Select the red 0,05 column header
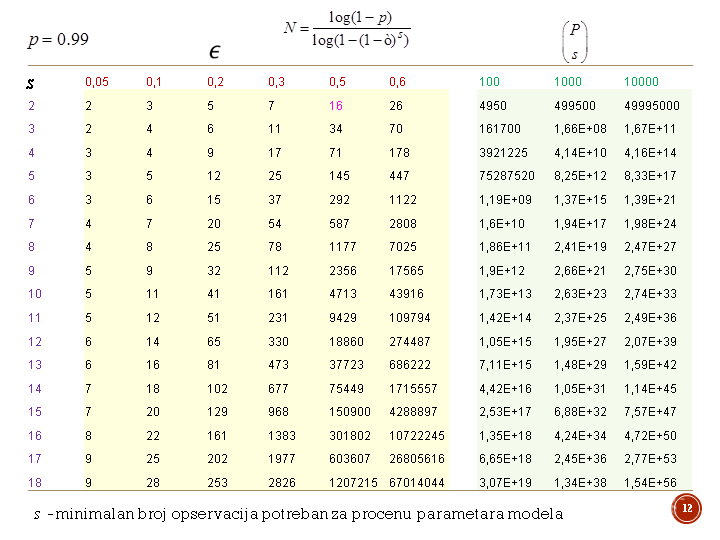This screenshot has height=540, width=720. click(x=97, y=82)
